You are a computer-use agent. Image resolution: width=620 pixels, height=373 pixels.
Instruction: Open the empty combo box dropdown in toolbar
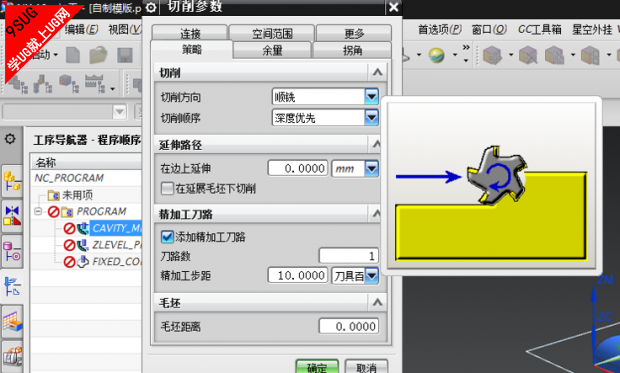(x=119, y=112)
